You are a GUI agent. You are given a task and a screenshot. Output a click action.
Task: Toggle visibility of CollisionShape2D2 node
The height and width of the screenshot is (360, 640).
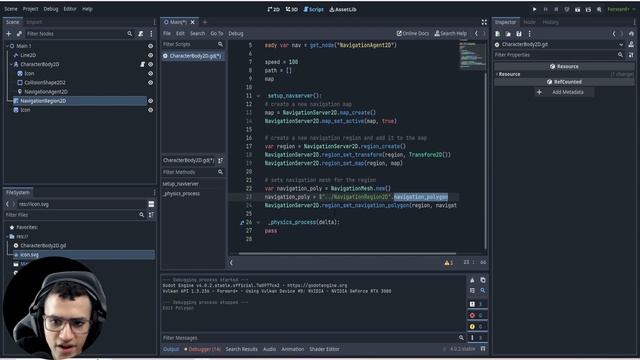pyautogui.click(x=151, y=82)
